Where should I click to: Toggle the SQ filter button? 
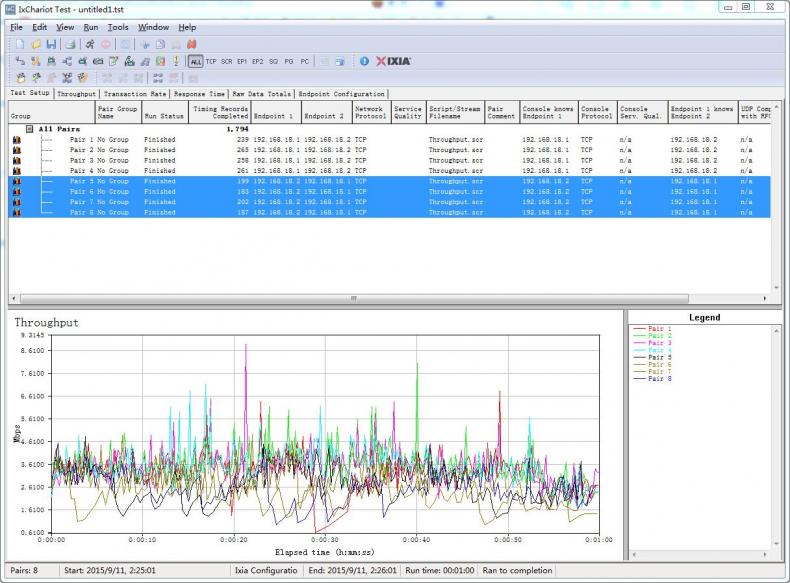pyautogui.click(x=274, y=61)
